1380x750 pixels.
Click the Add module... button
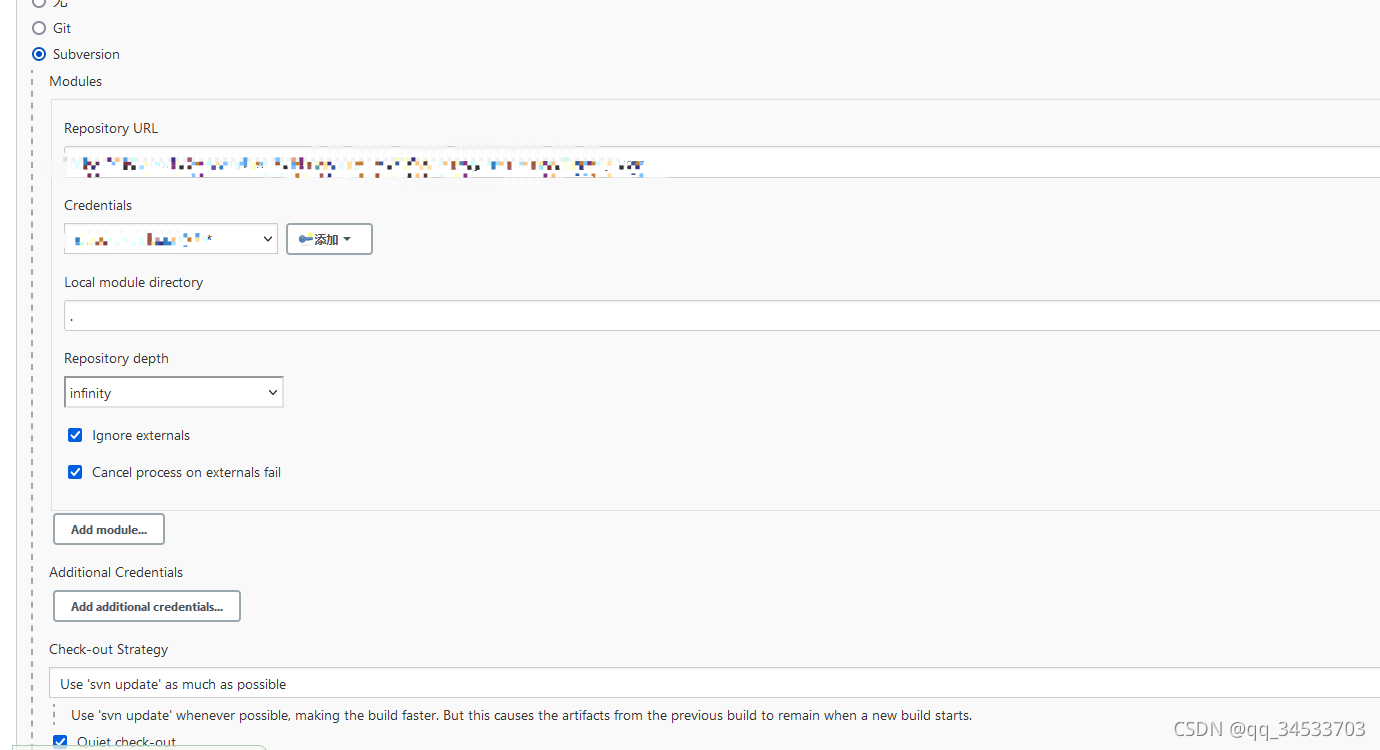(x=109, y=529)
